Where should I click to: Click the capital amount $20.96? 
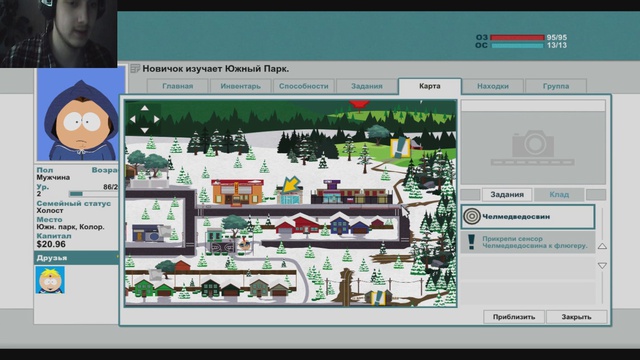[x=51, y=244]
